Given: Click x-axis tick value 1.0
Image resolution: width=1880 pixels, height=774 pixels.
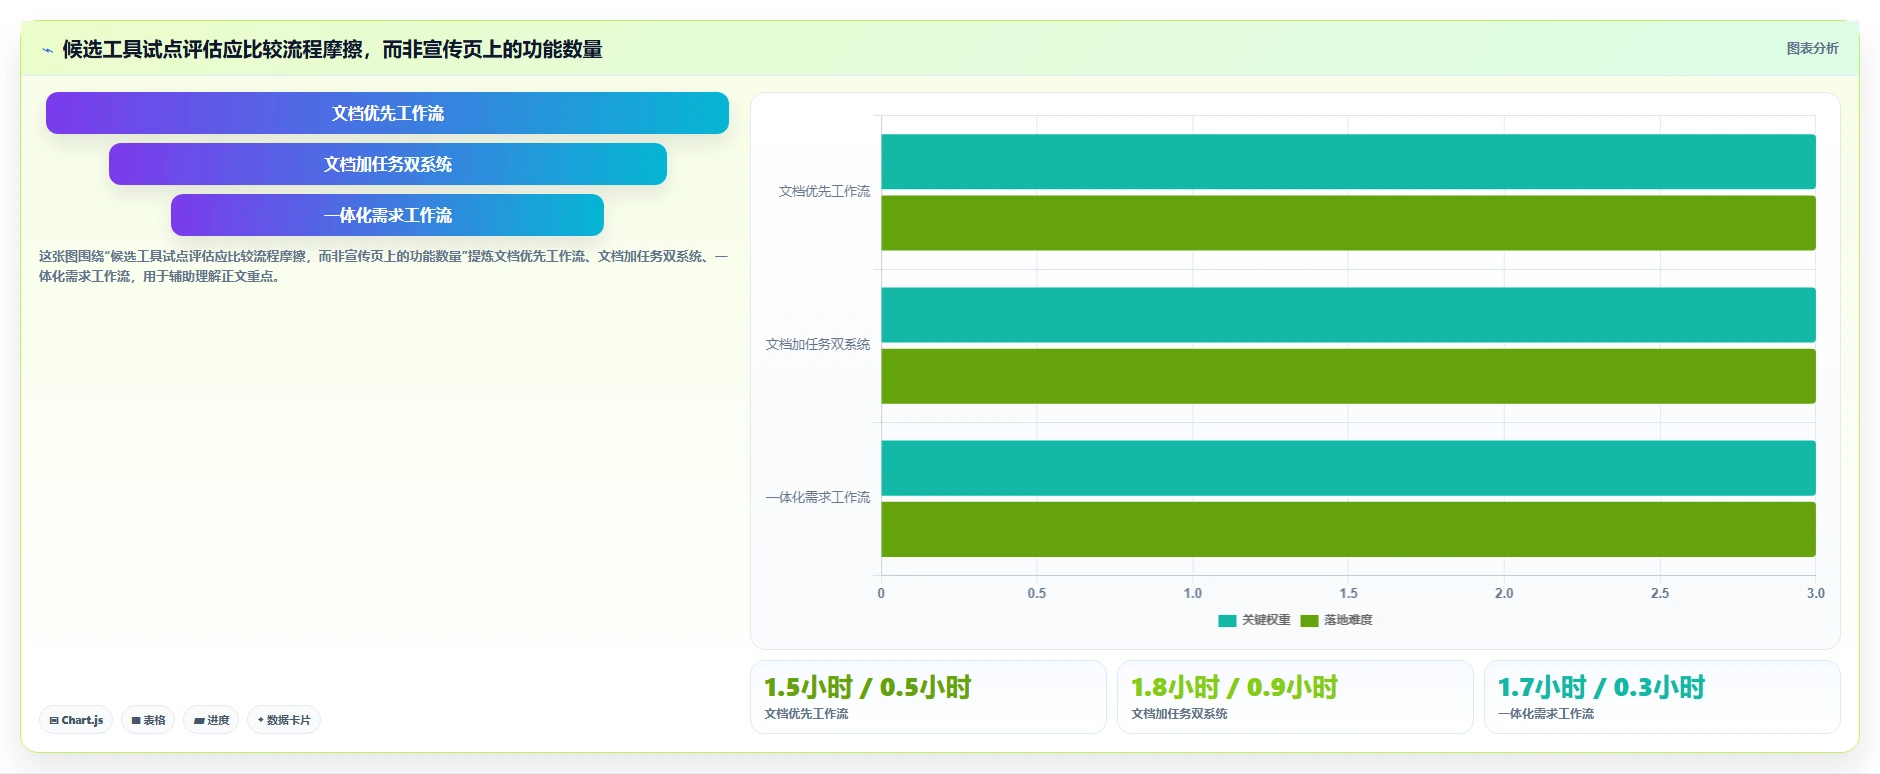Looking at the screenshot, I should pyautogui.click(x=1193, y=593).
